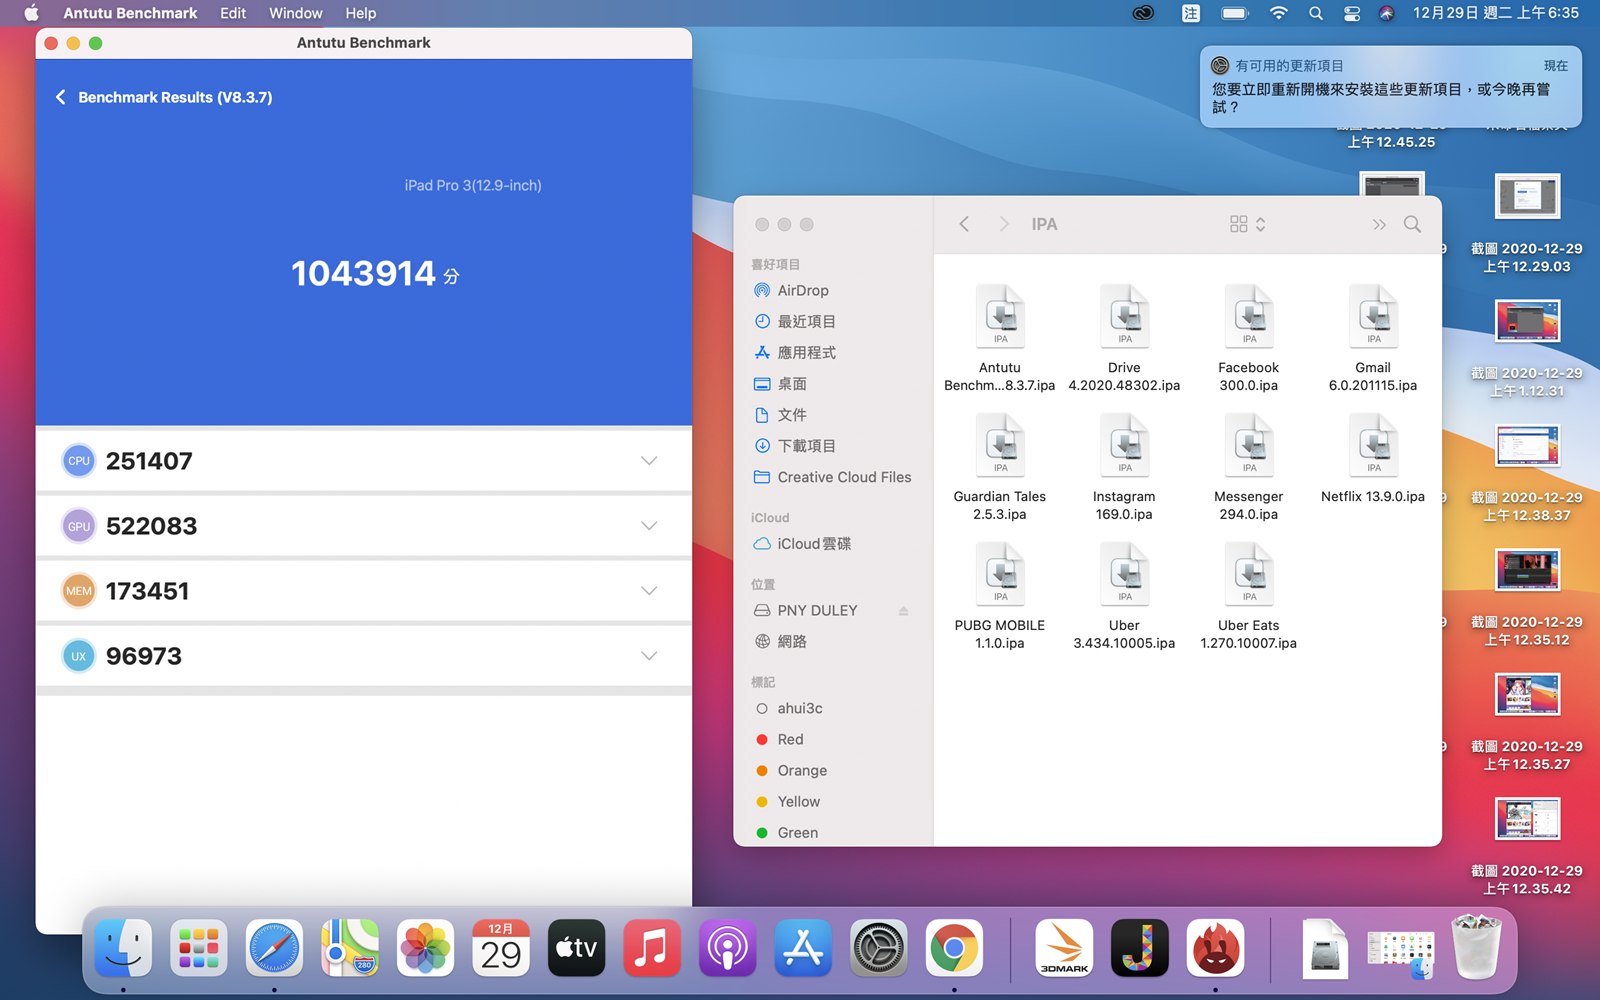Open the Window menu
The width and height of the screenshot is (1600, 1000).
(x=295, y=13)
